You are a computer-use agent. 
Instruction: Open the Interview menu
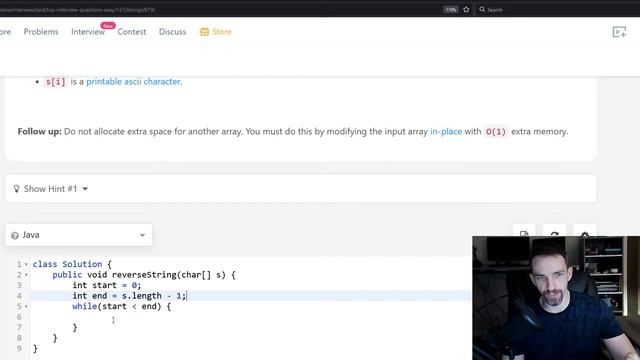tap(88, 32)
